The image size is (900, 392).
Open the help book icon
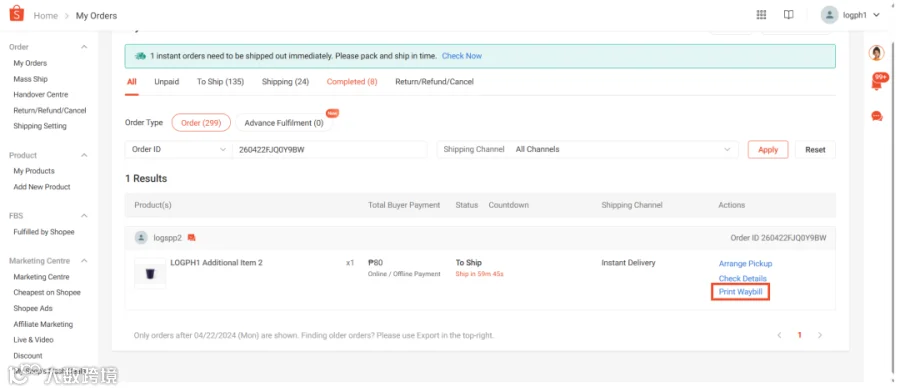(789, 15)
